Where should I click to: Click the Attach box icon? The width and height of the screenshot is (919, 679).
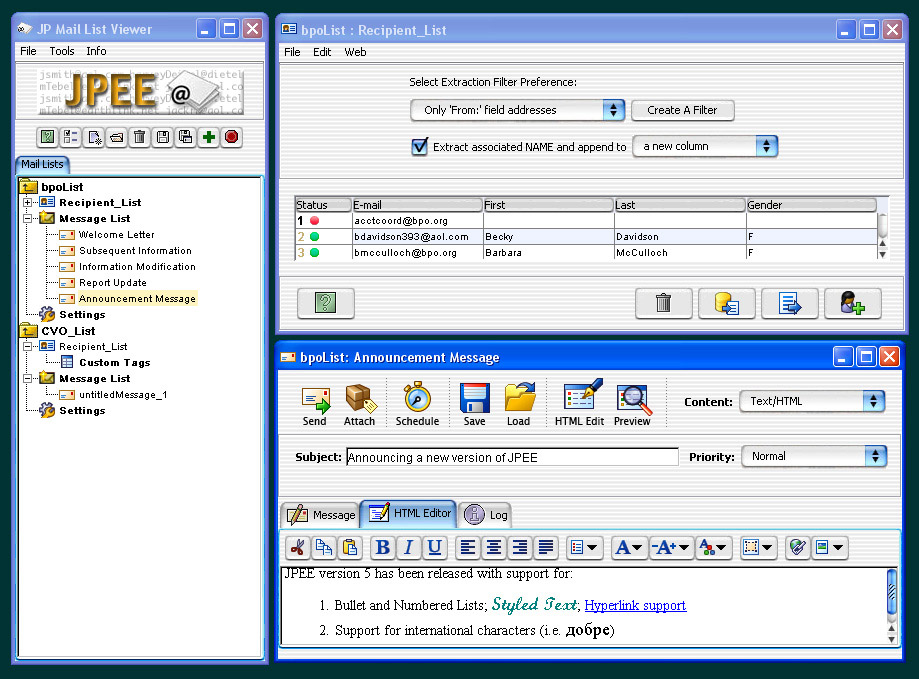pyautogui.click(x=359, y=405)
